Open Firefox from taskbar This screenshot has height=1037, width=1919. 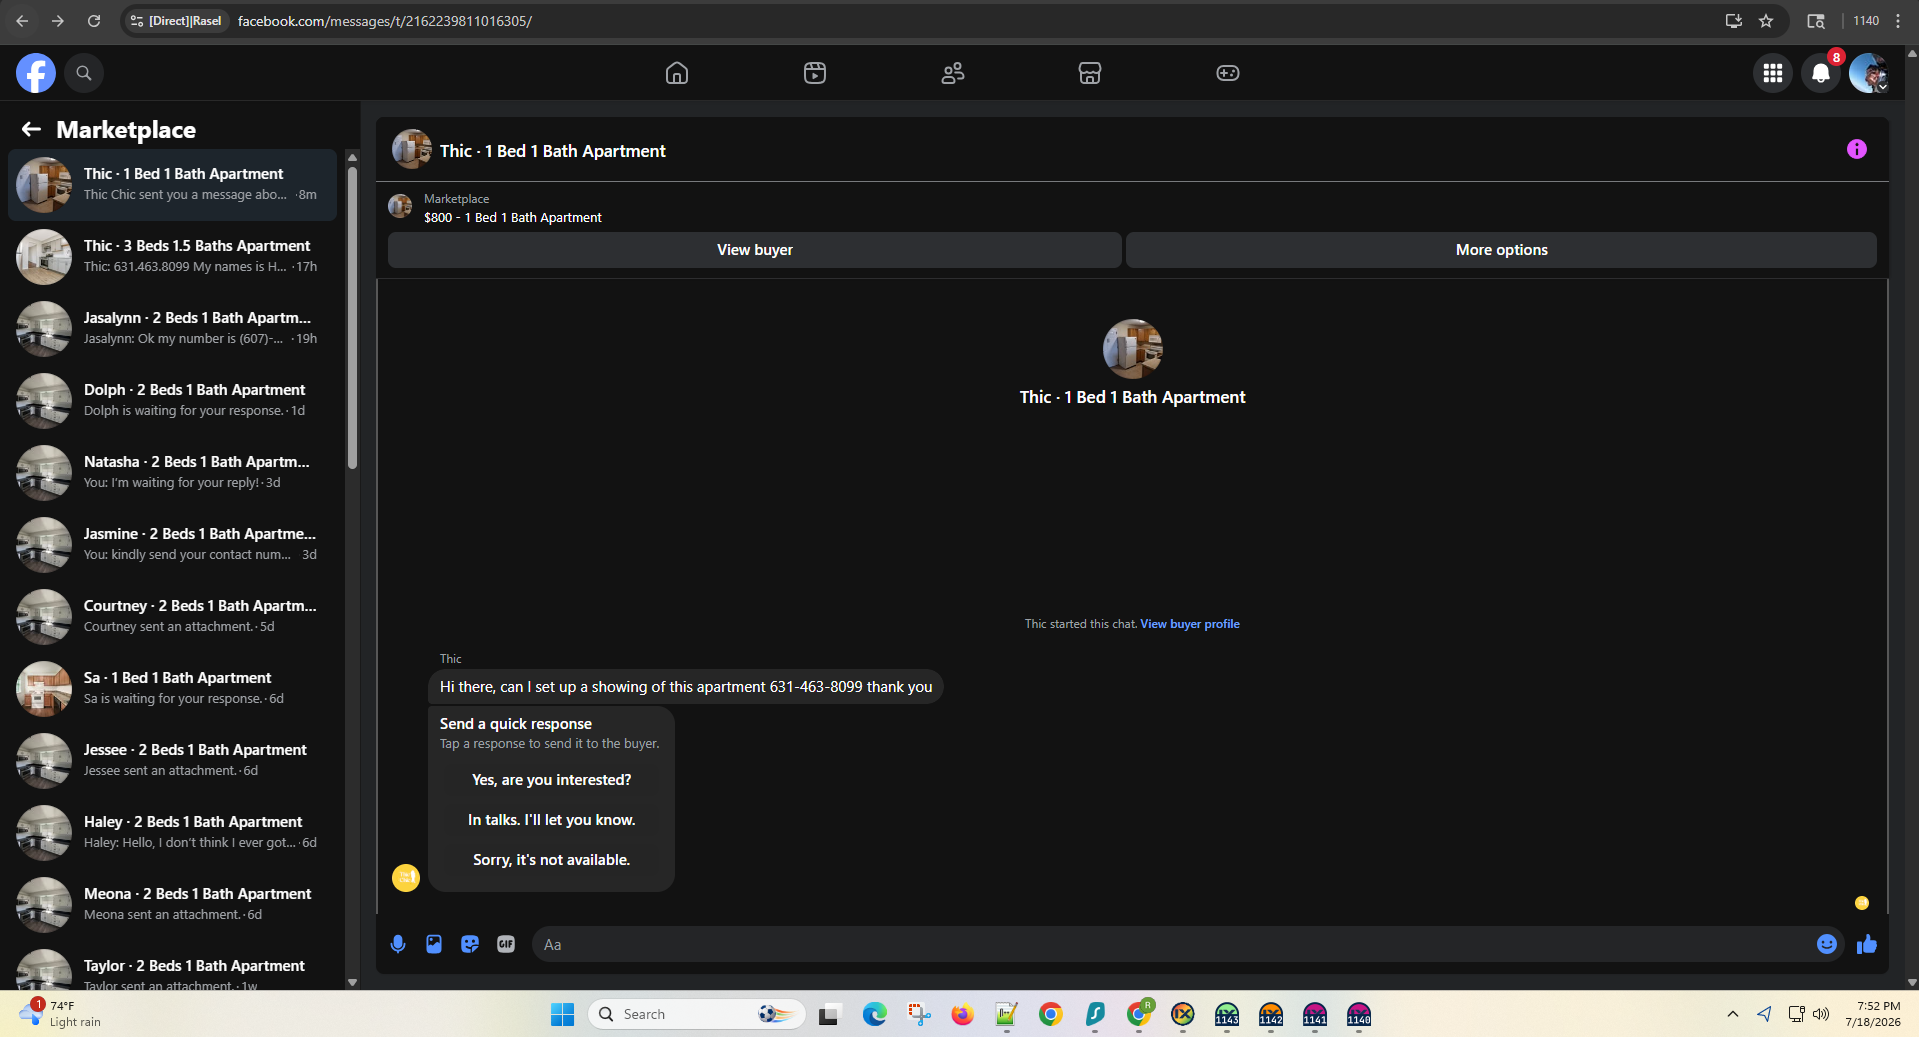[963, 1015]
